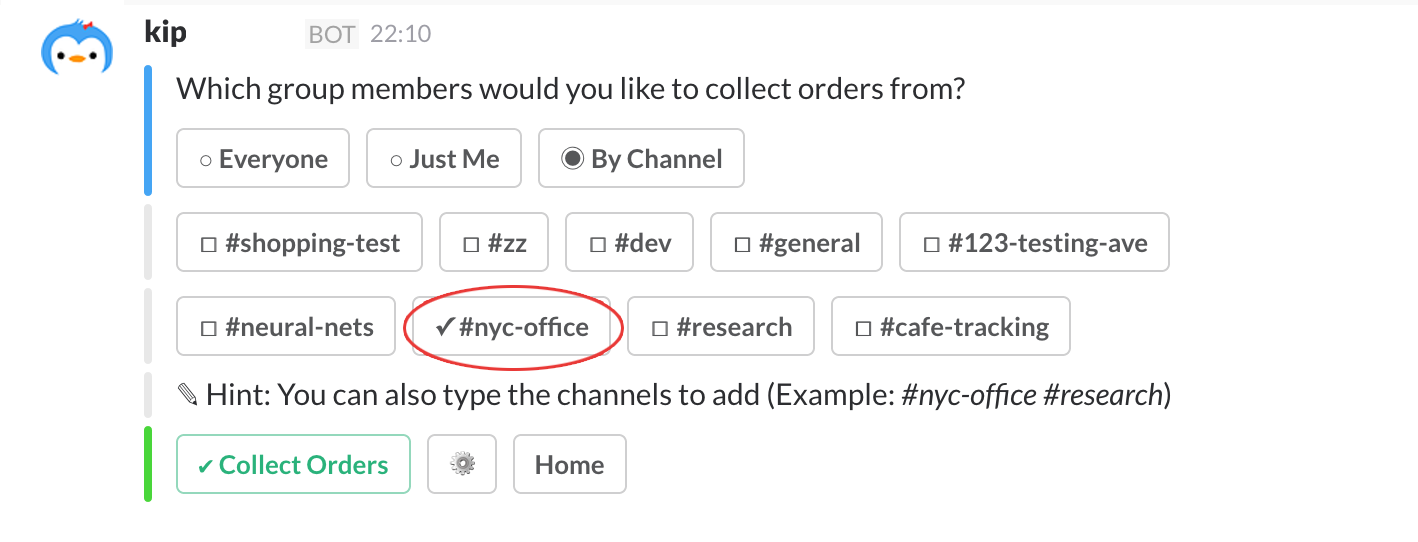Check the #shopping-test channel box
The height and width of the screenshot is (542, 1418).
click(x=299, y=242)
